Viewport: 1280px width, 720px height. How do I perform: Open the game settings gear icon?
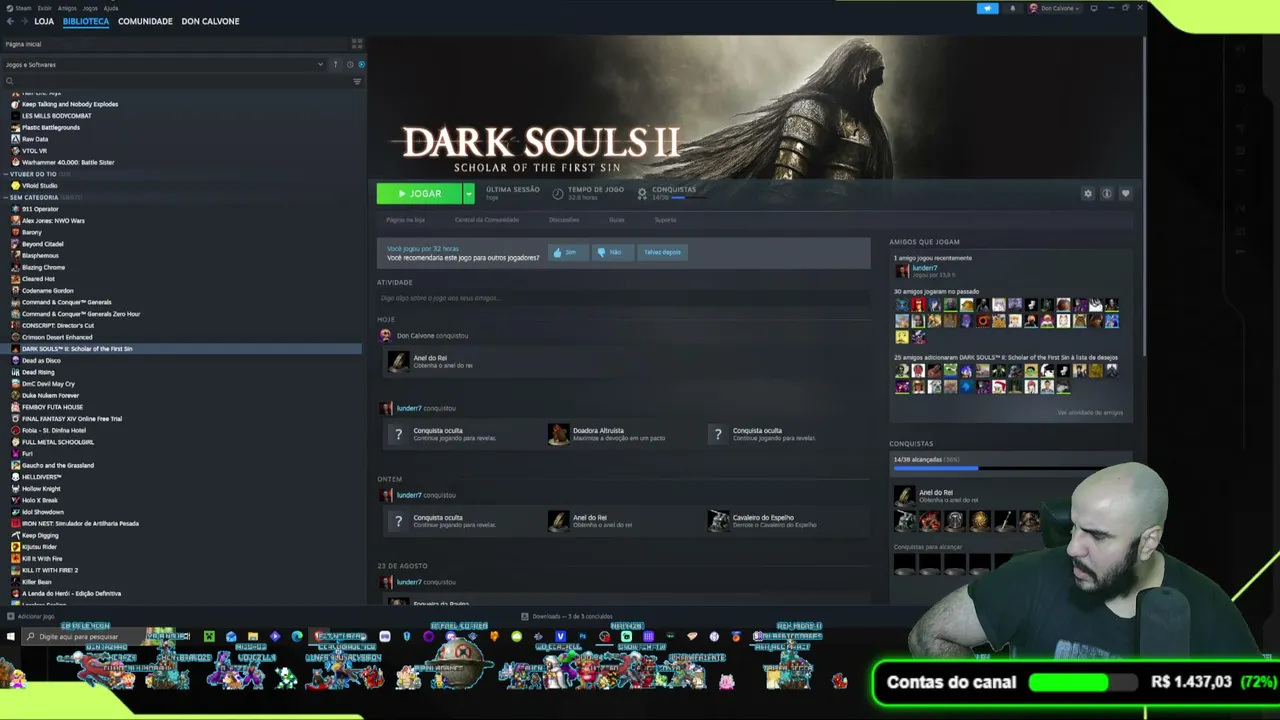1088,194
